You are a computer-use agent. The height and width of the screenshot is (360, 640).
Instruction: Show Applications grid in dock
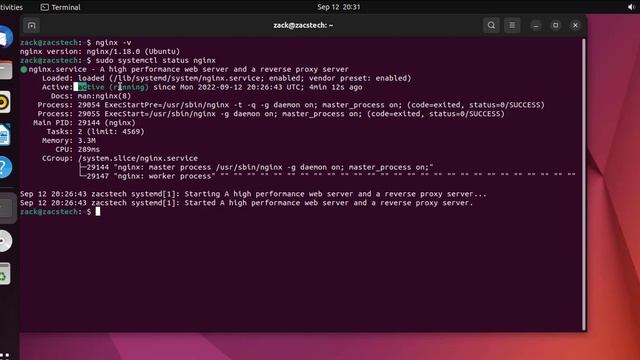point(4,356)
